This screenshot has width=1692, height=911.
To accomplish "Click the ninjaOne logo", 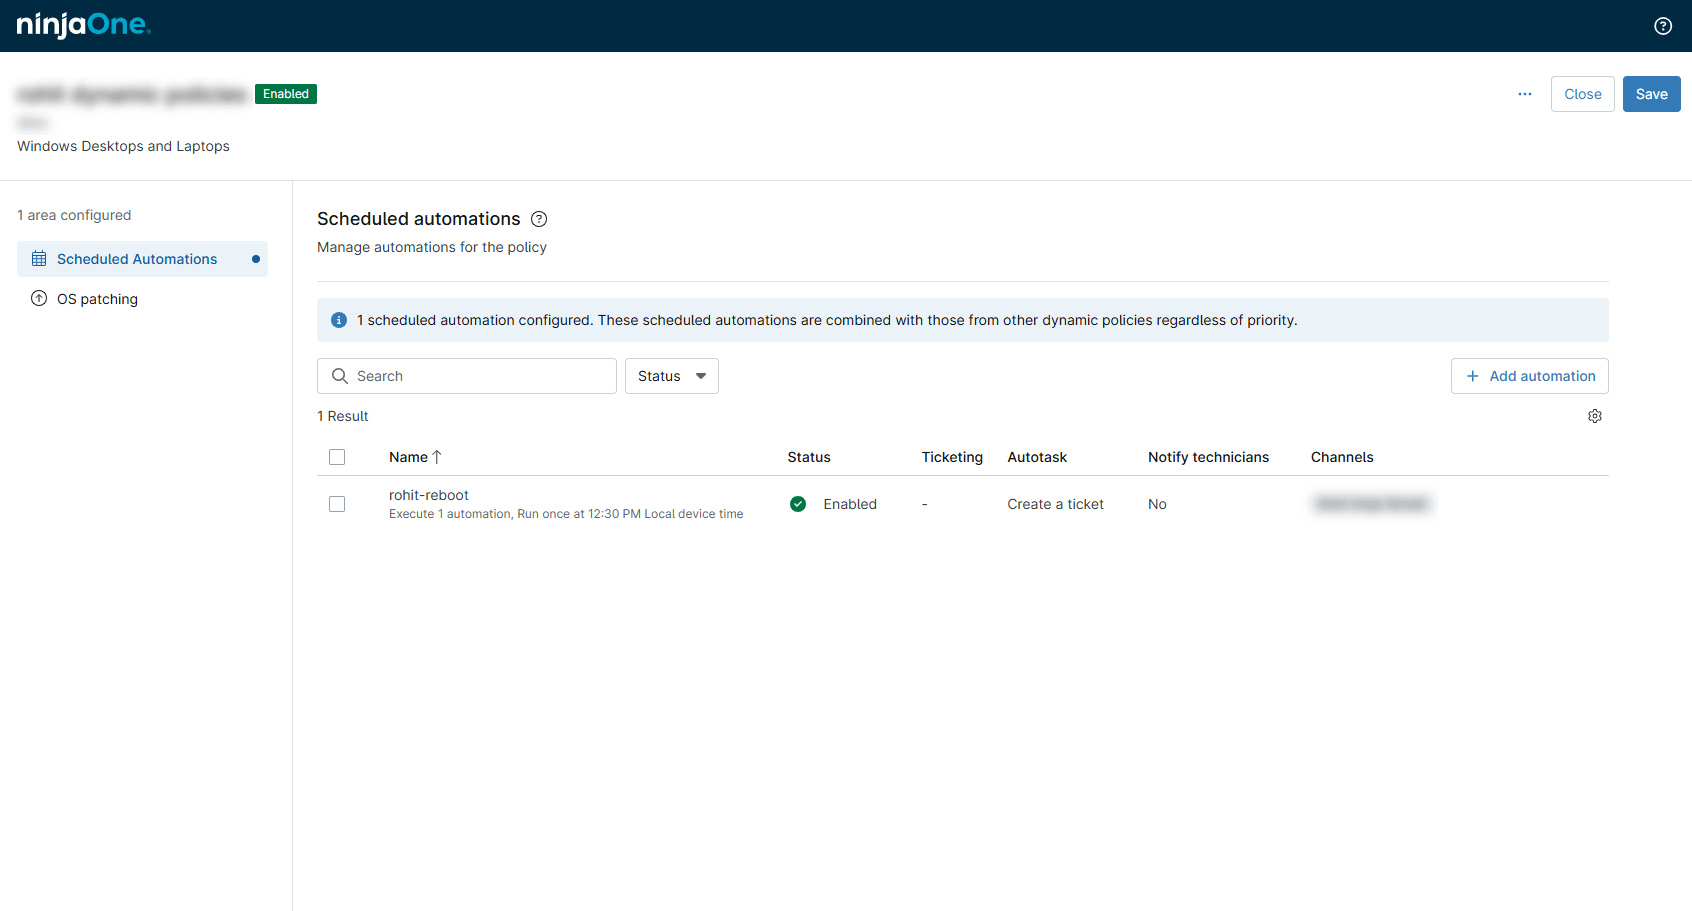I will pyautogui.click(x=83, y=25).
